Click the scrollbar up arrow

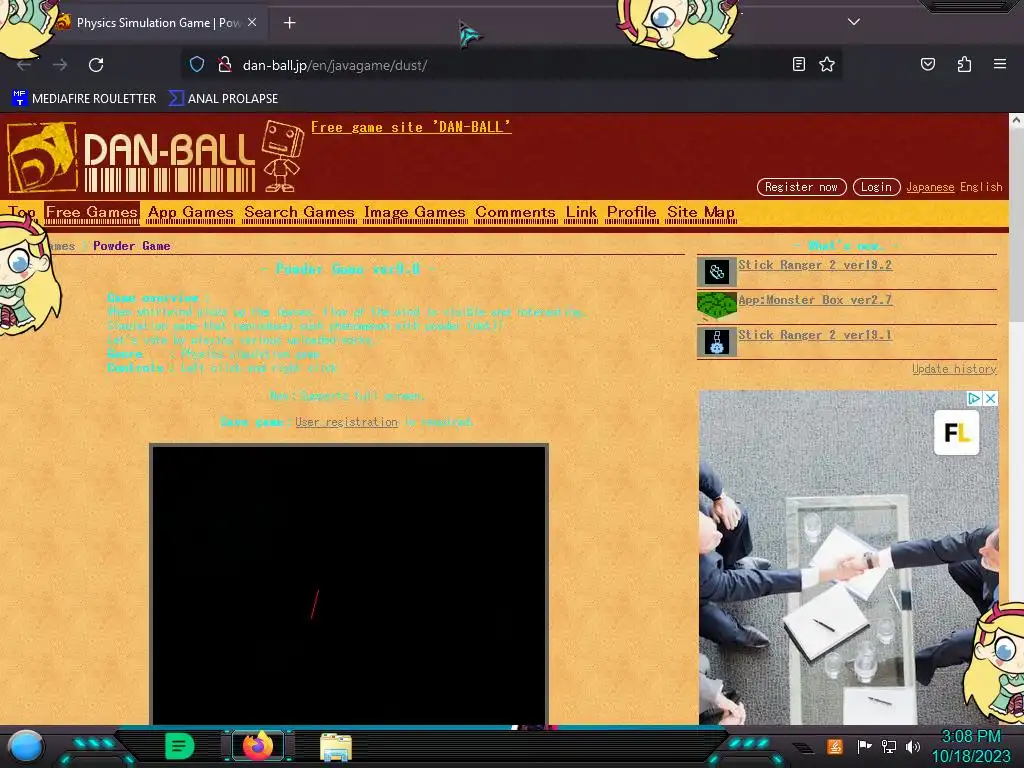(1016, 120)
